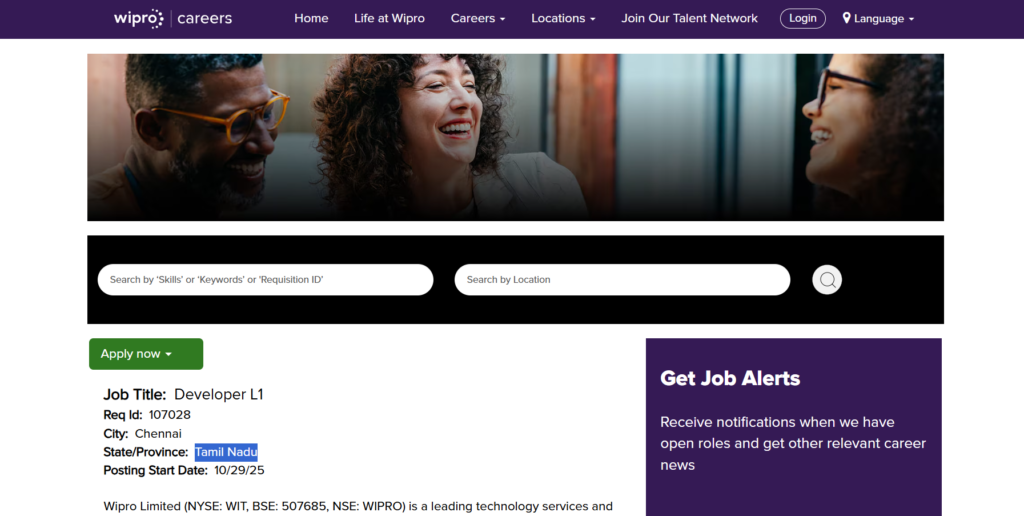1024x516 pixels.
Task: Expand the Apply now dropdown button
Action: coord(146,354)
